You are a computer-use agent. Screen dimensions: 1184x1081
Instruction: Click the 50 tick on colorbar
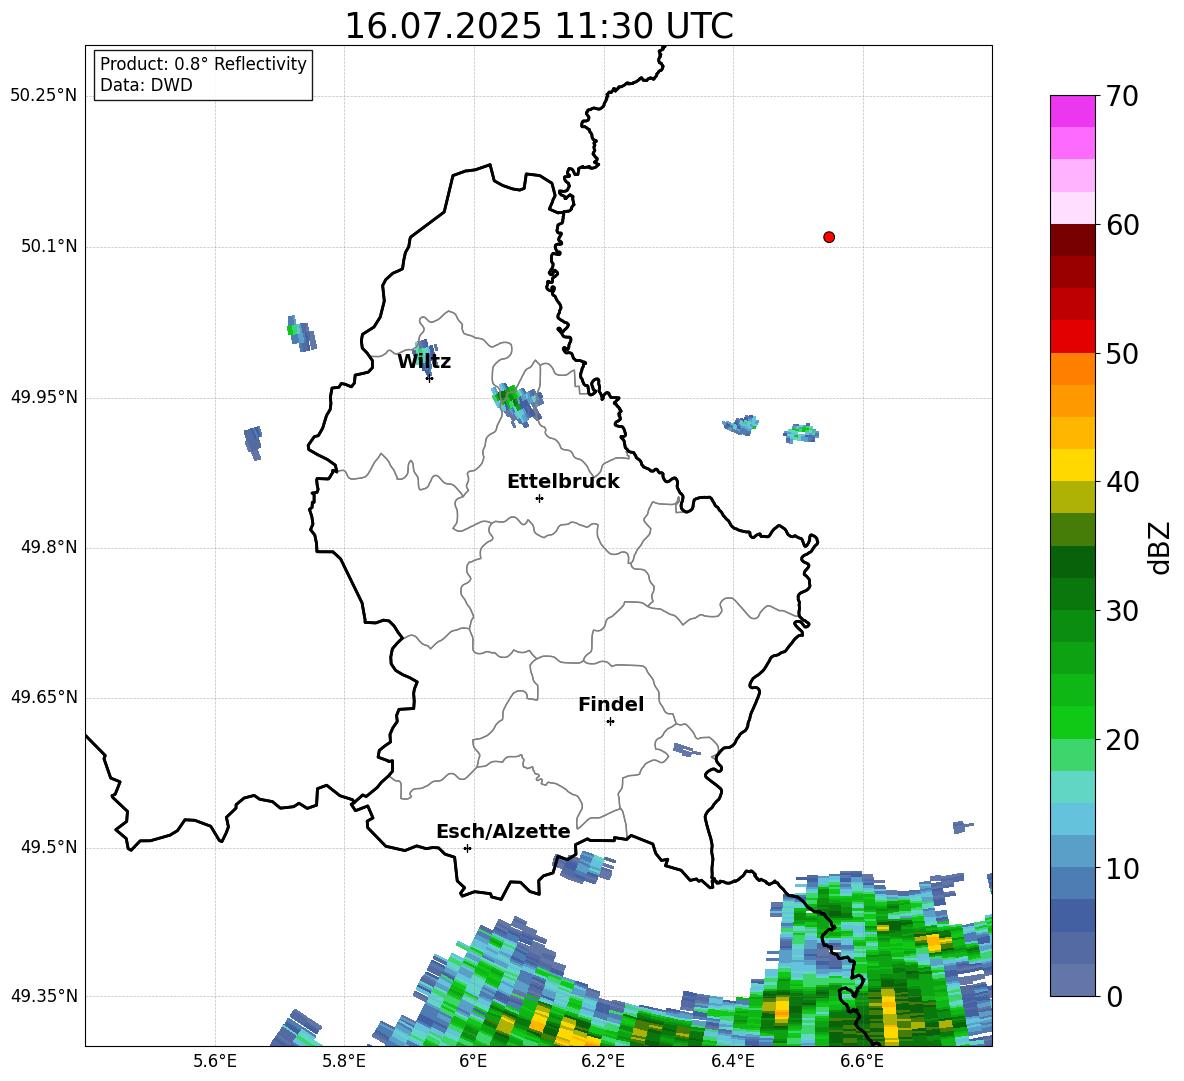point(1122,354)
